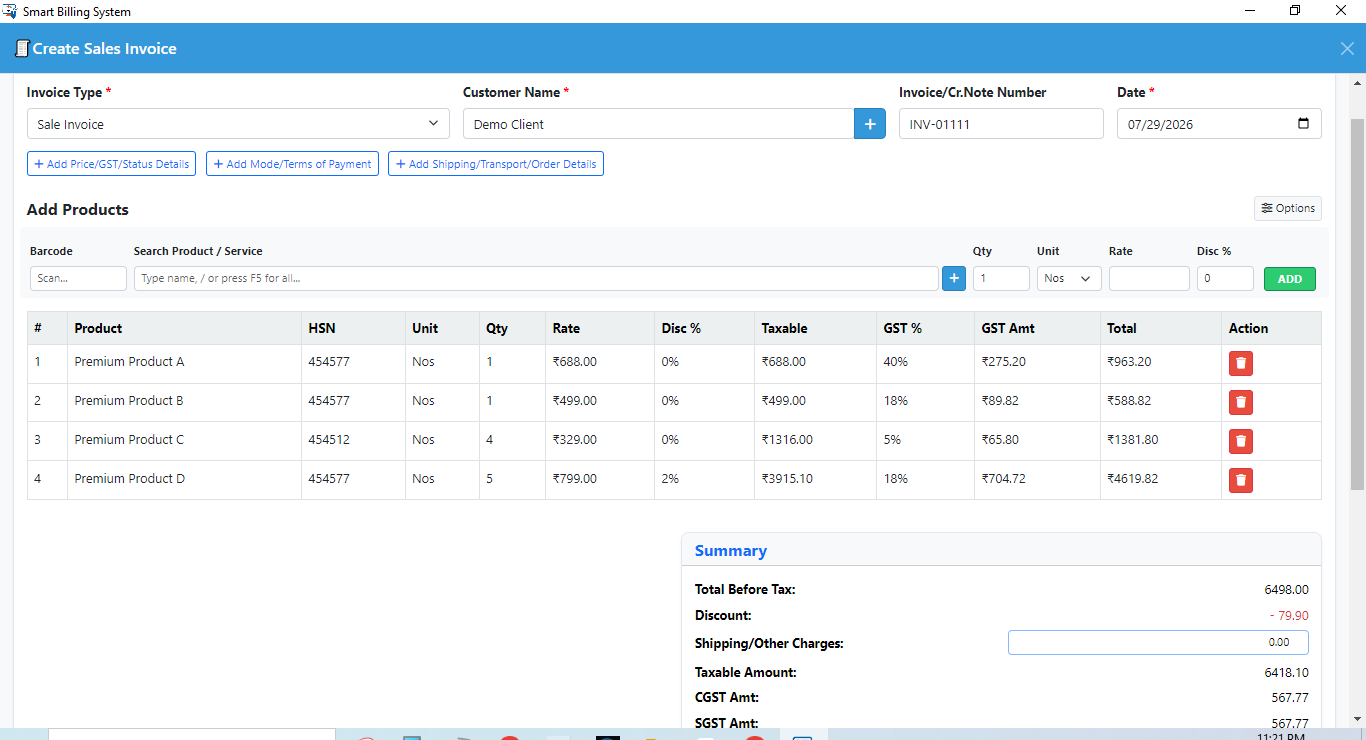Delete the Premium Product C row
1366x740 pixels.
point(1241,441)
